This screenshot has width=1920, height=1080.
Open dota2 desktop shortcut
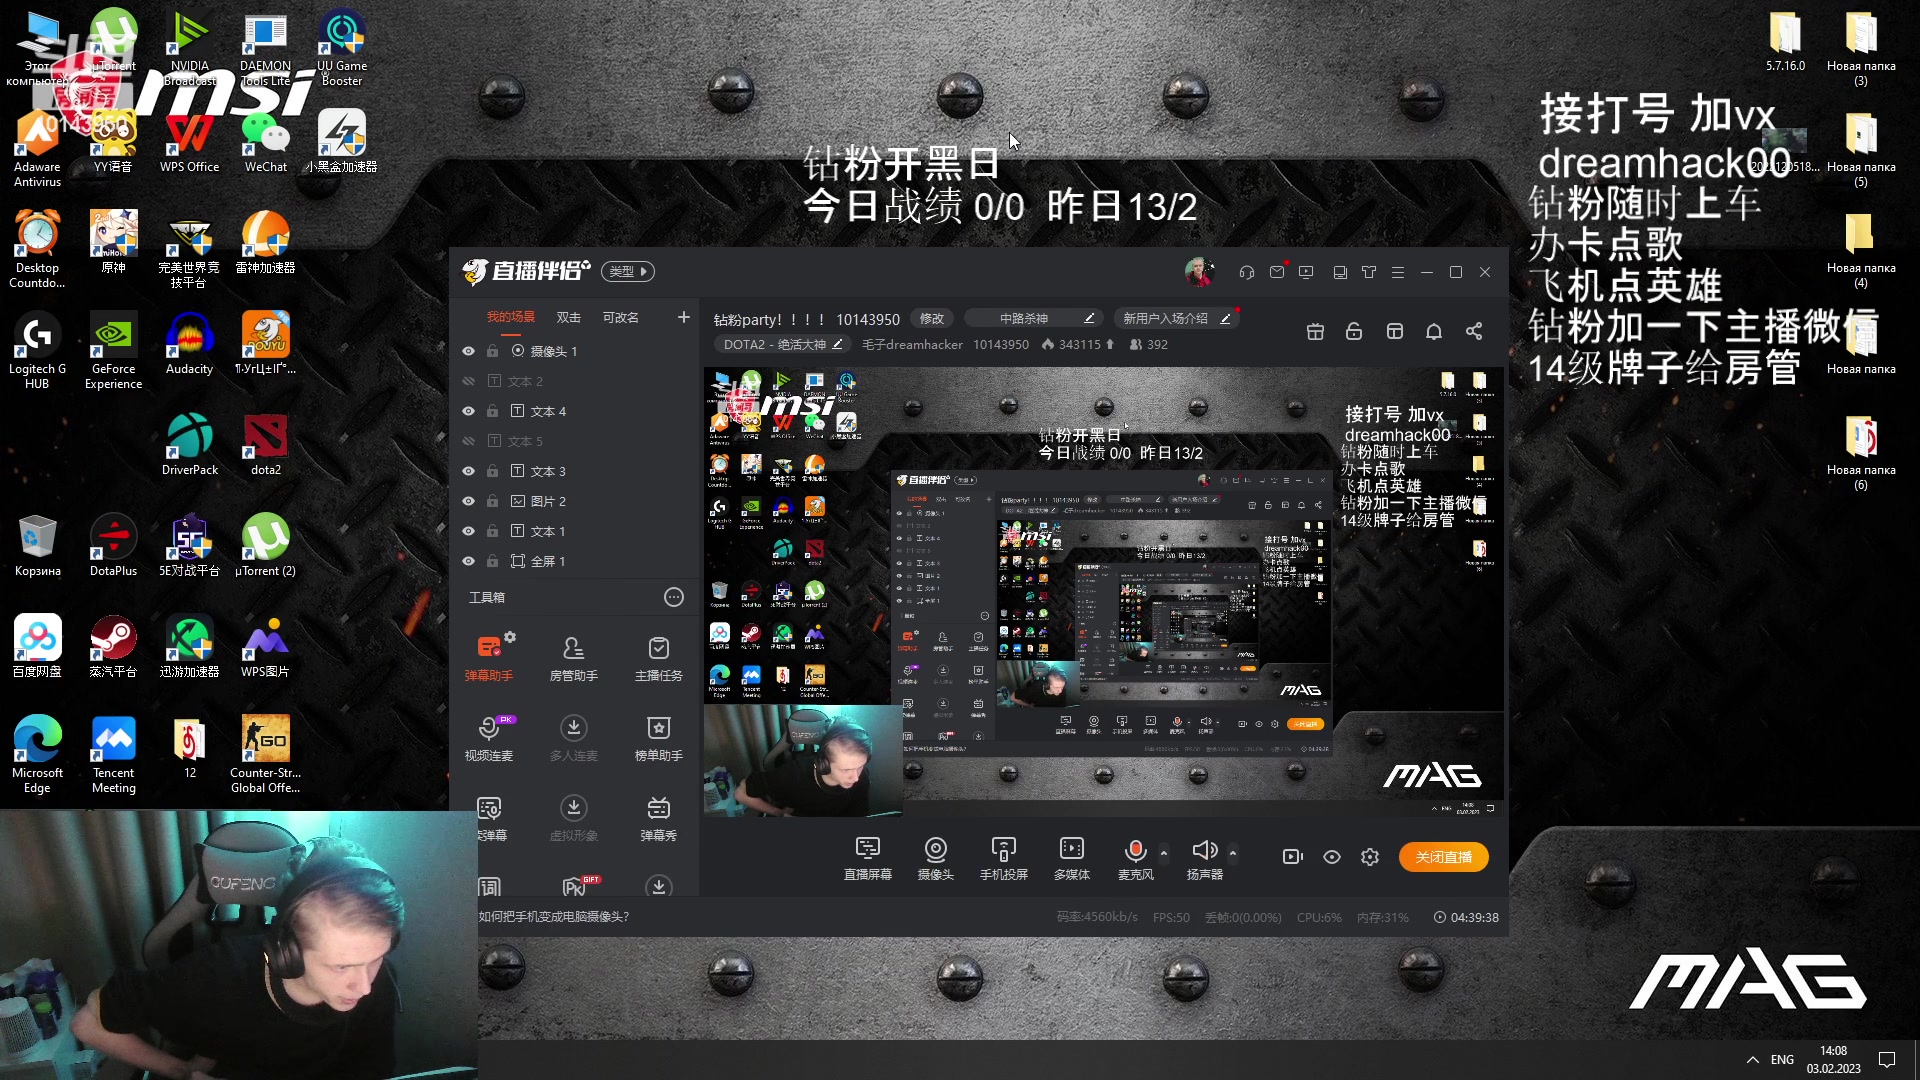tap(265, 445)
